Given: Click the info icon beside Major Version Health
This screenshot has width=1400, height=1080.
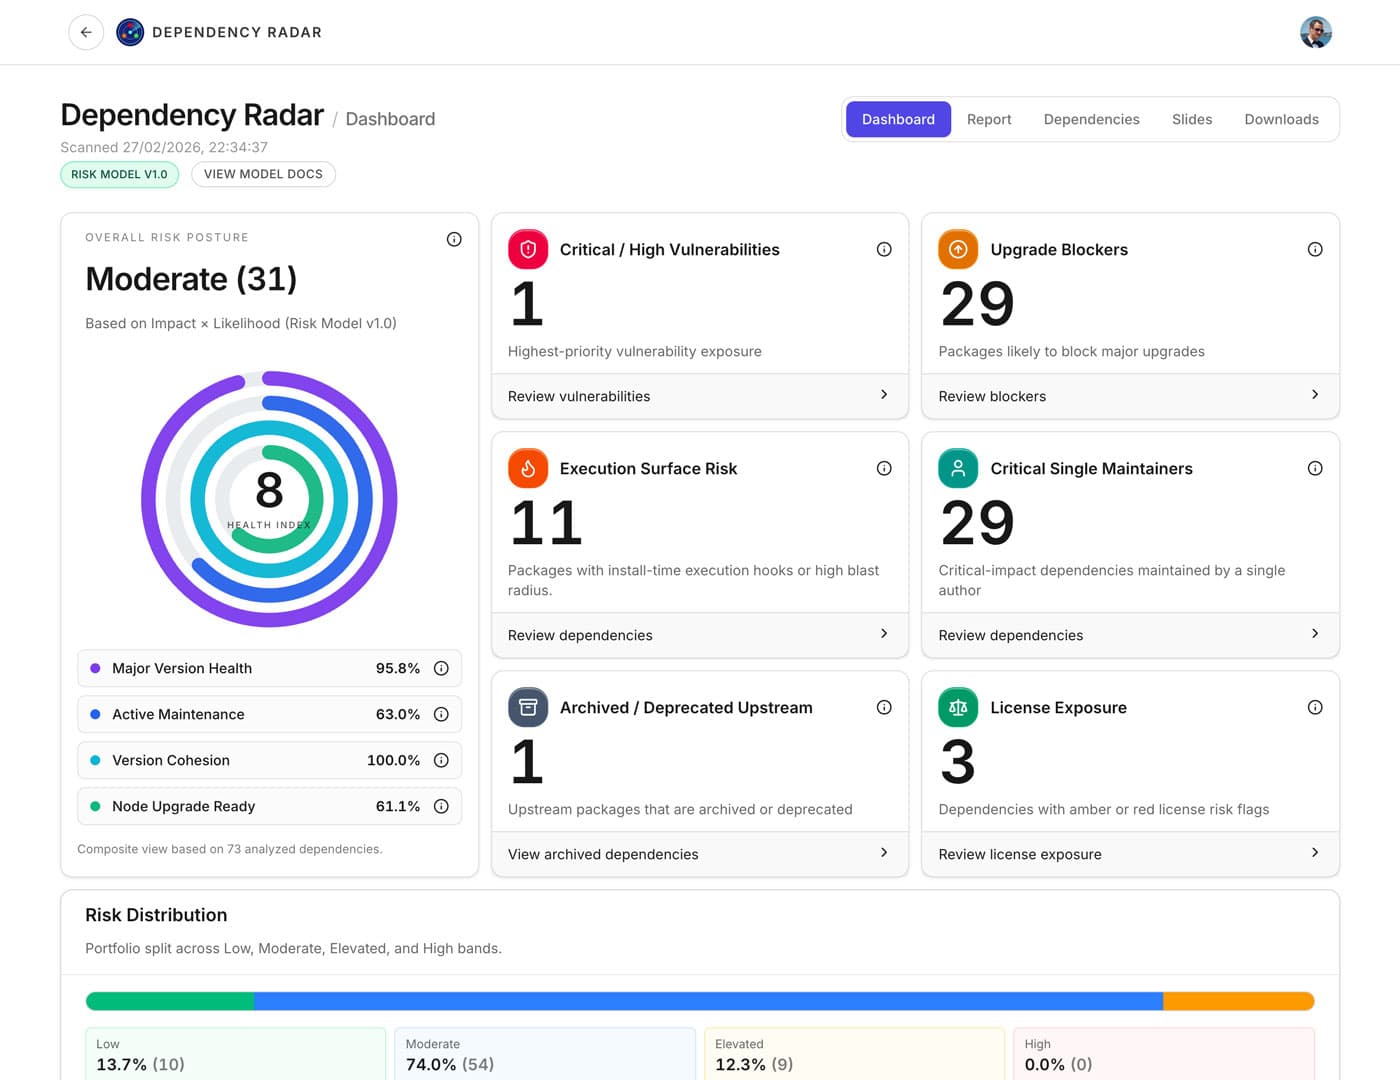Looking at the screenshot, I should tap(442, 668).
